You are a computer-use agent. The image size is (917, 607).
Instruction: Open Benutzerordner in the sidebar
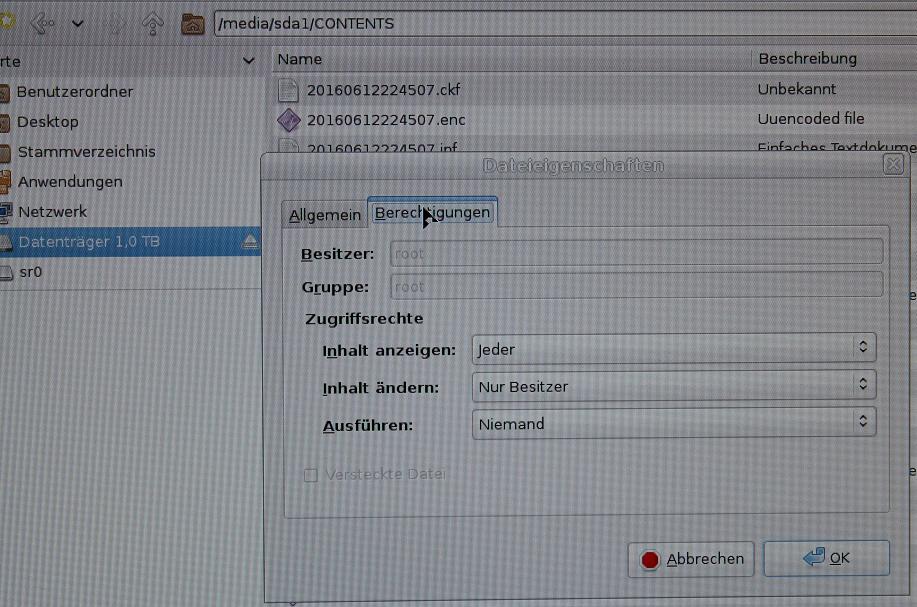tap(75, 92)
